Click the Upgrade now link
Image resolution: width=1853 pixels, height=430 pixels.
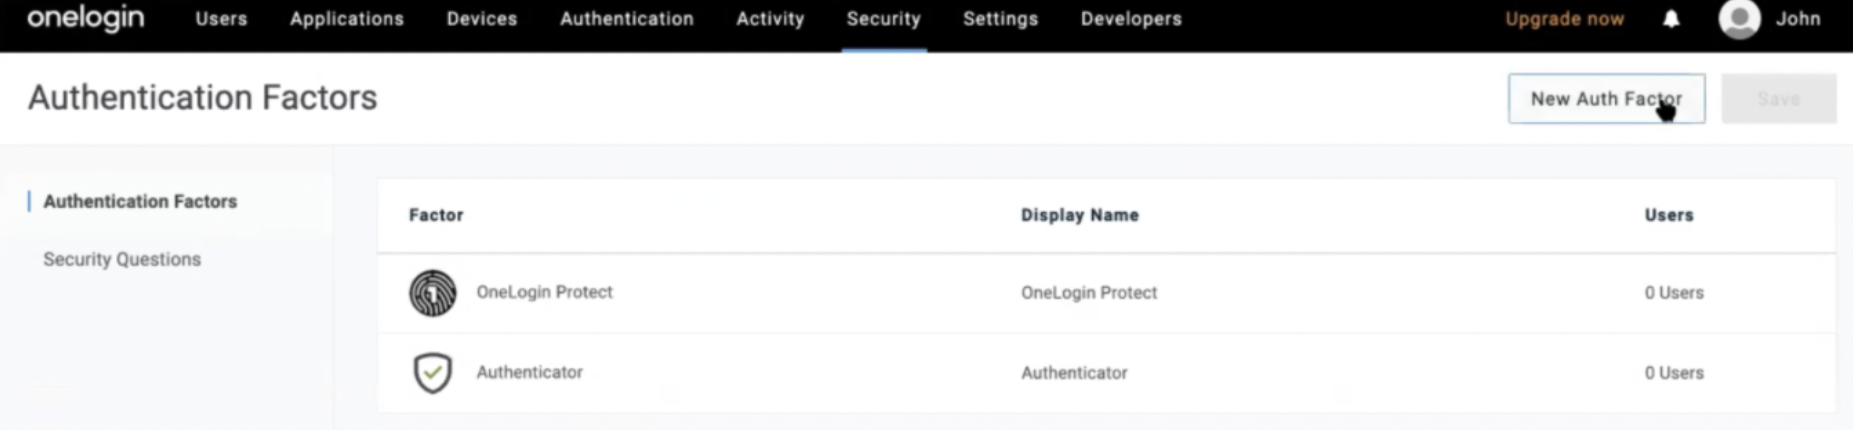(1565, 19)
